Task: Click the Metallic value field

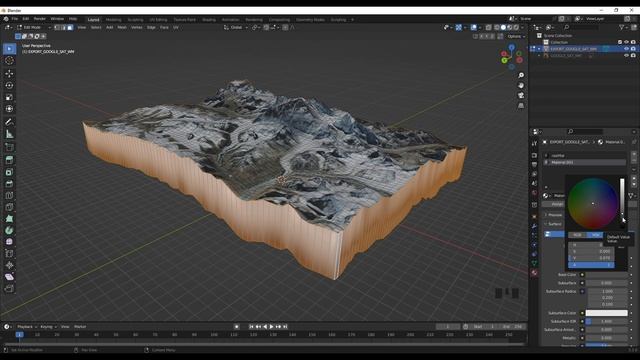Action: coord(607,338)
